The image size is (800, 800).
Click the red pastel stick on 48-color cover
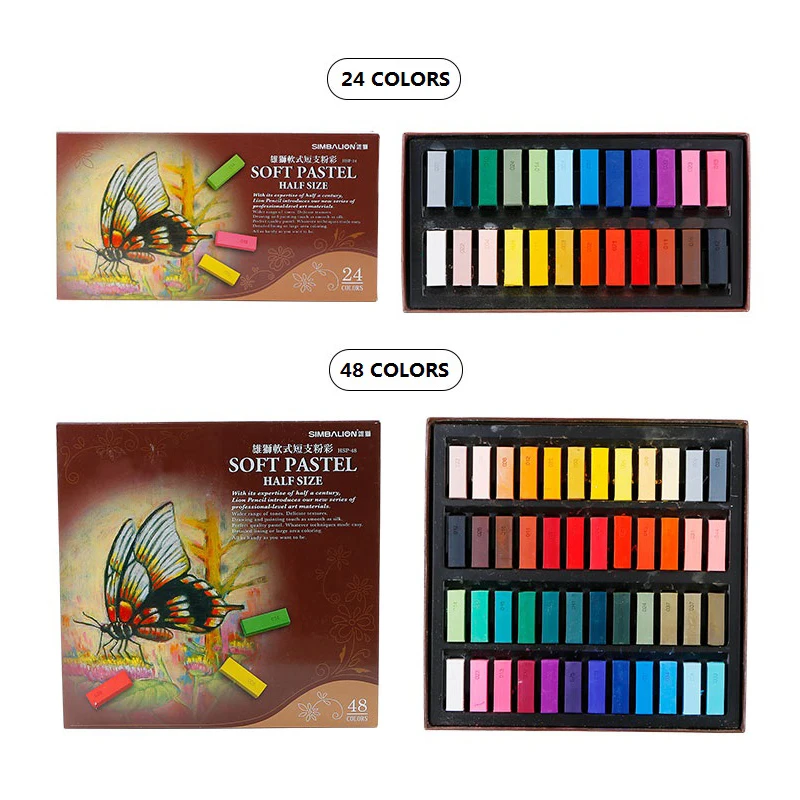click(x=109, y=689)
